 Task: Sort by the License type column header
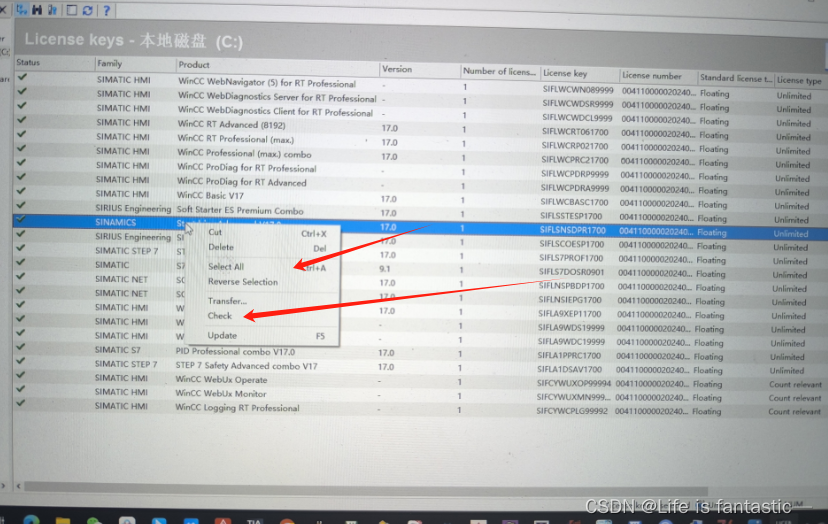click(x=799, y=80)
